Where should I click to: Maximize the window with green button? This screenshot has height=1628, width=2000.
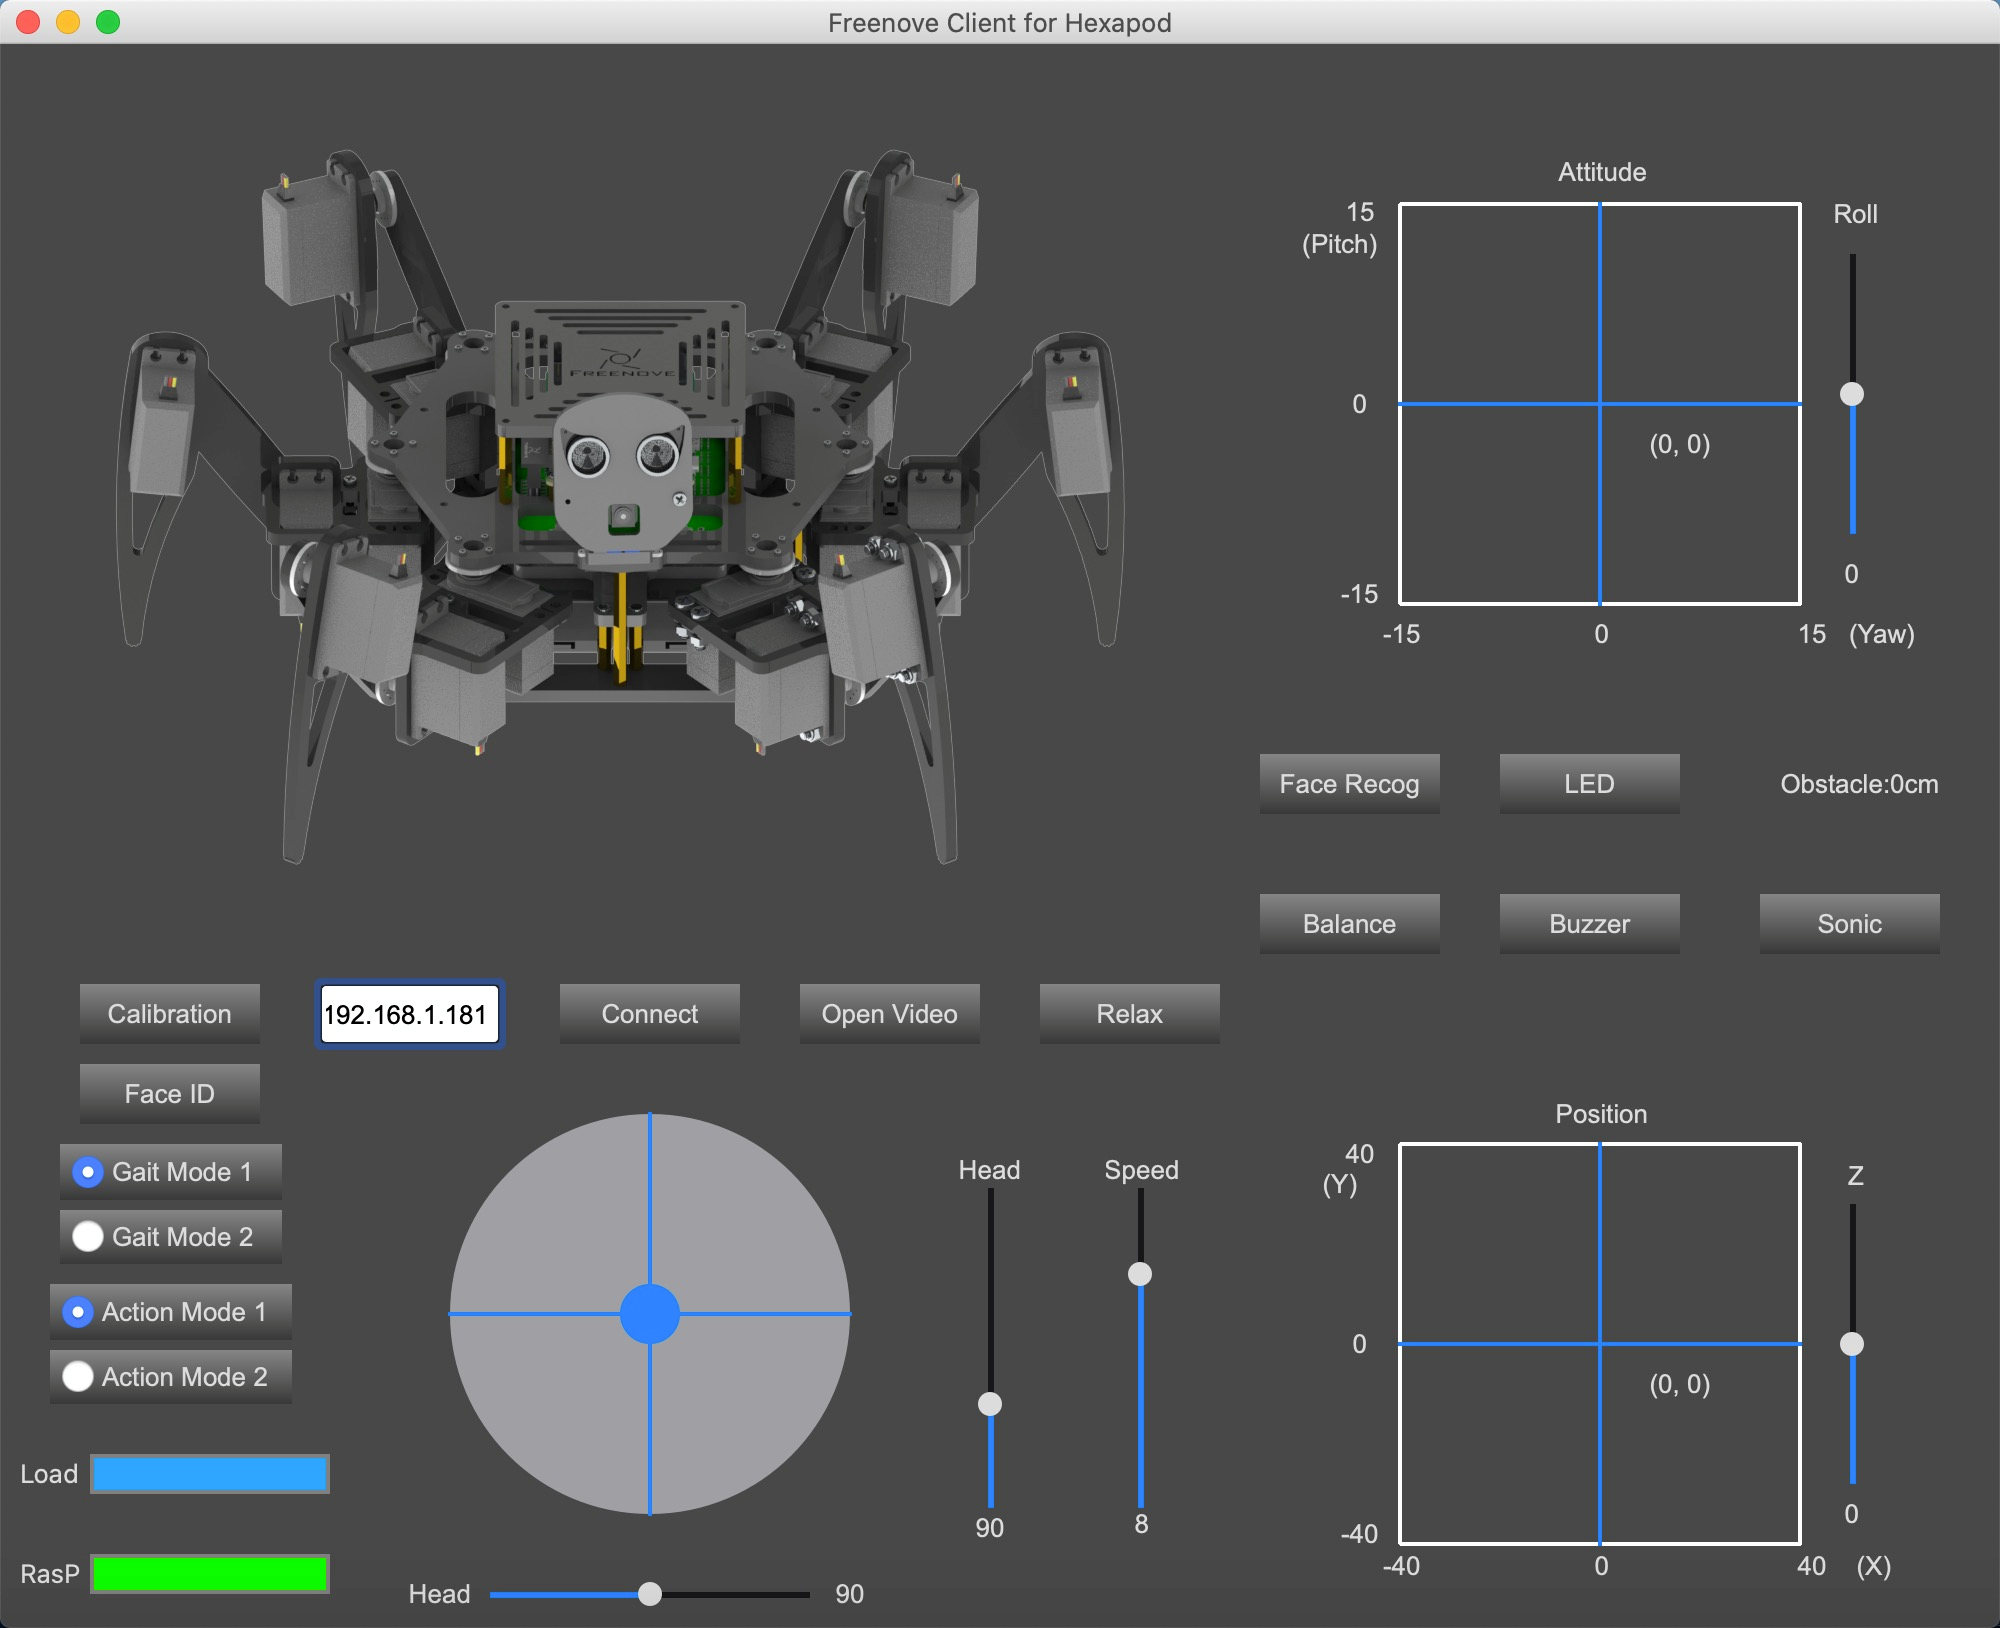pos(108,22)
